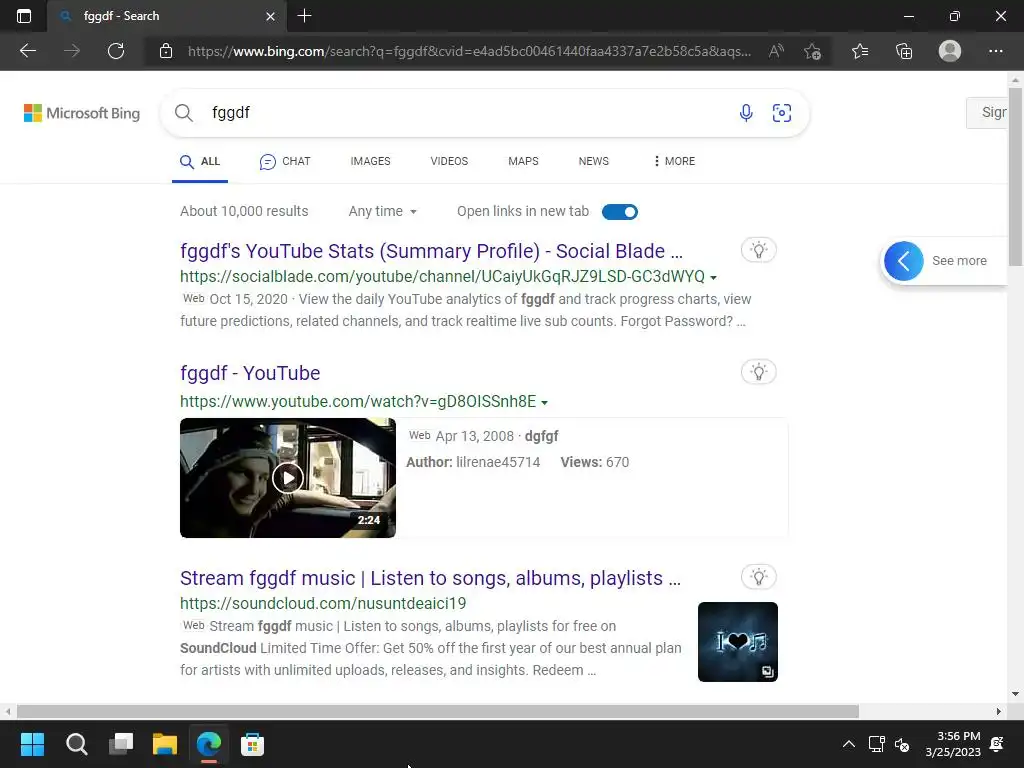Open network status tray icon
1024x768 pixels.
(x=876, y=744)
